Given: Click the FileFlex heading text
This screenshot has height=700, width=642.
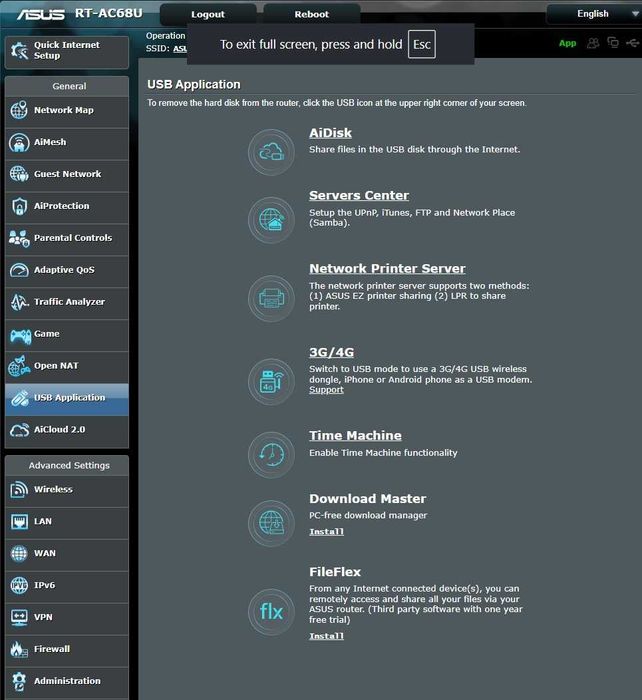Looking at the screenshot, I should coord(335,572).
